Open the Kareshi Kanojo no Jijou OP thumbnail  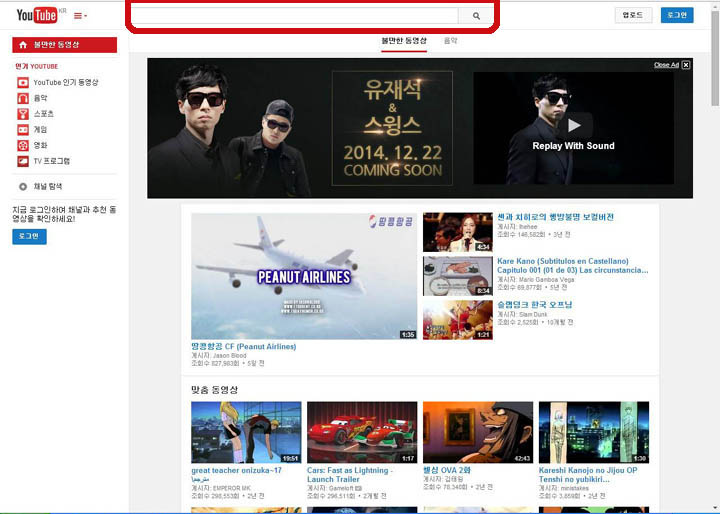click(594, 432)
